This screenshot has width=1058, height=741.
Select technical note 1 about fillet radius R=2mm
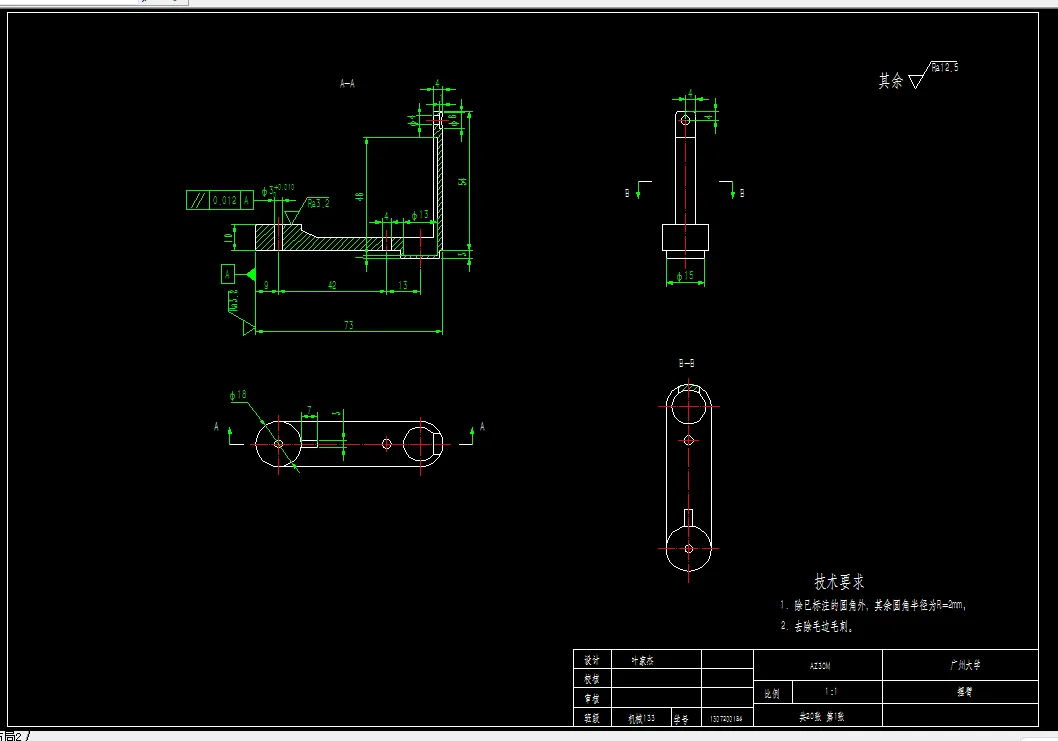click(874, 605)
